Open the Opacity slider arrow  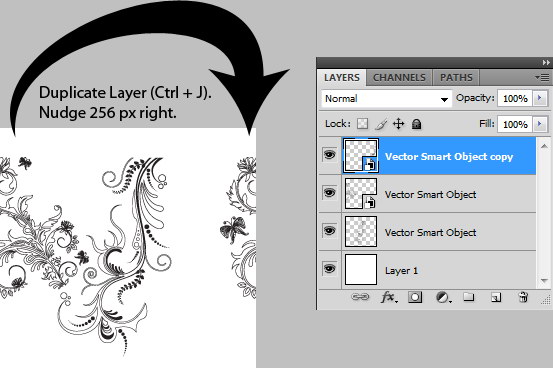tap(540, 98)
